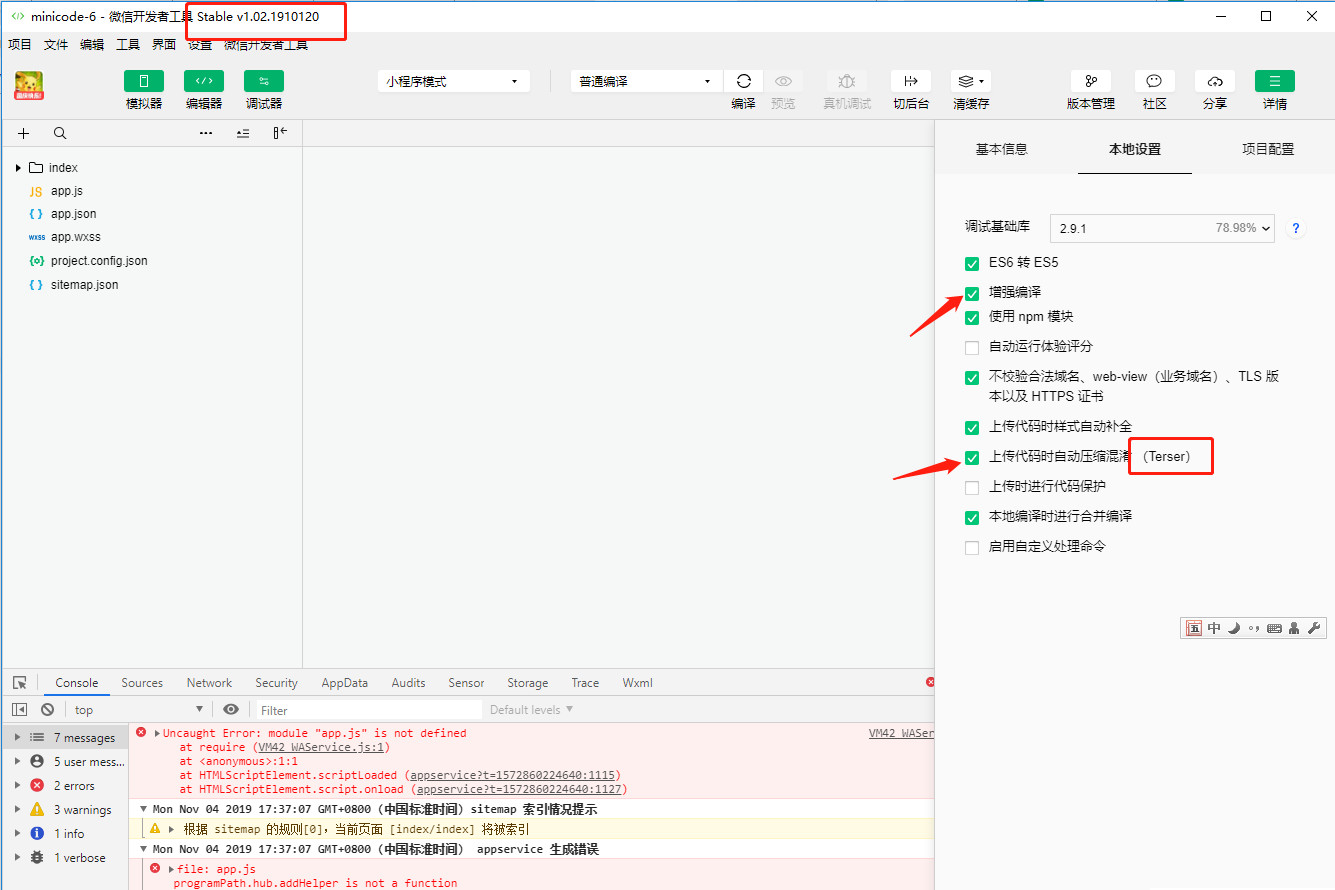Screen dimensions: 1335x890
Task: Click the 预览 preview eye icon
Action: (783, 81)
